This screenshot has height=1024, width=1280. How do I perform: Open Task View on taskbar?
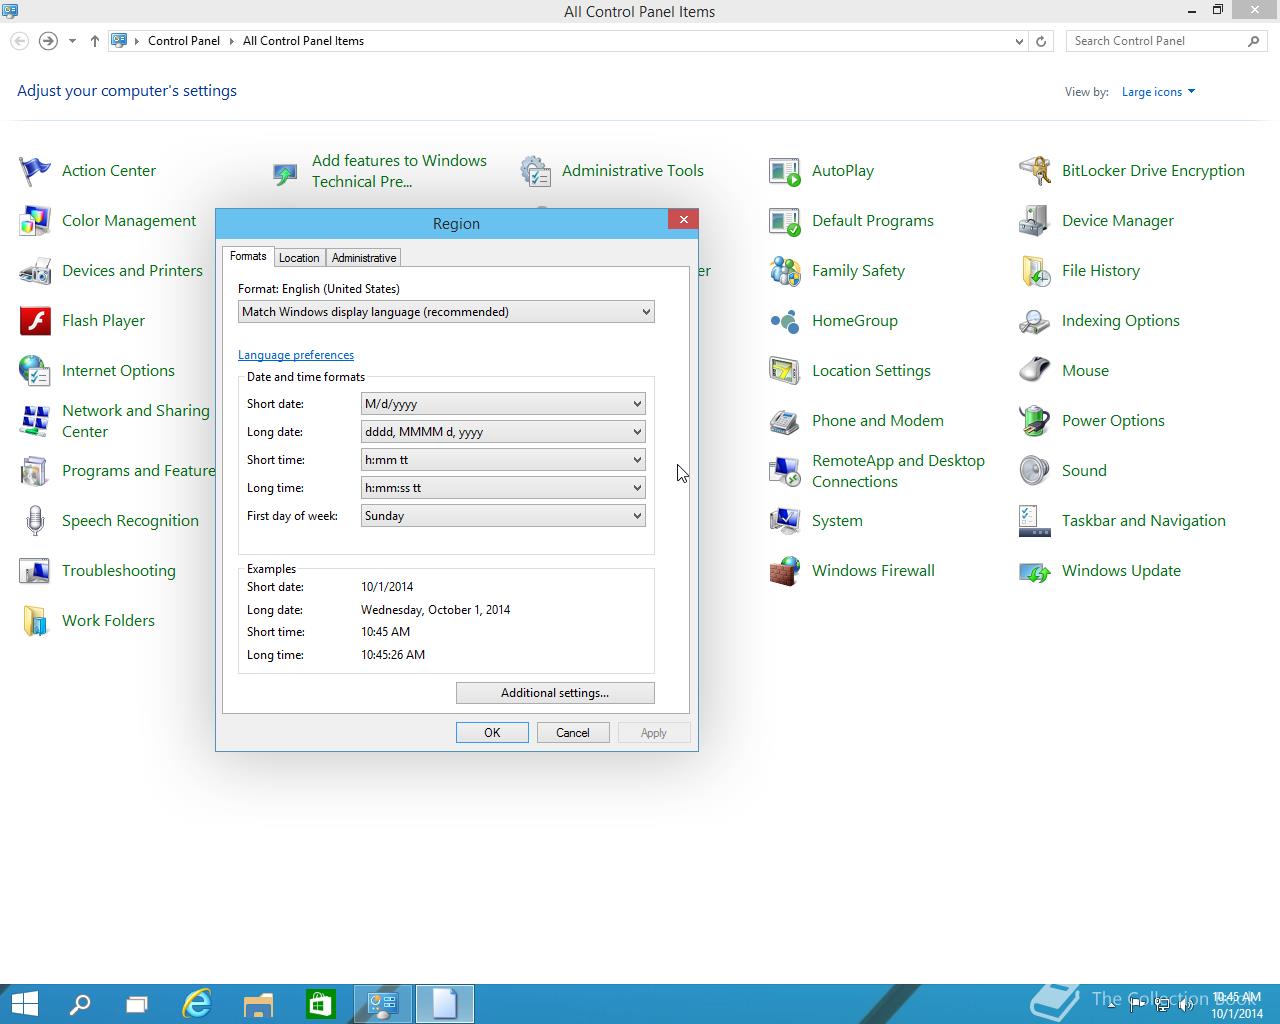coord(137,1004)
